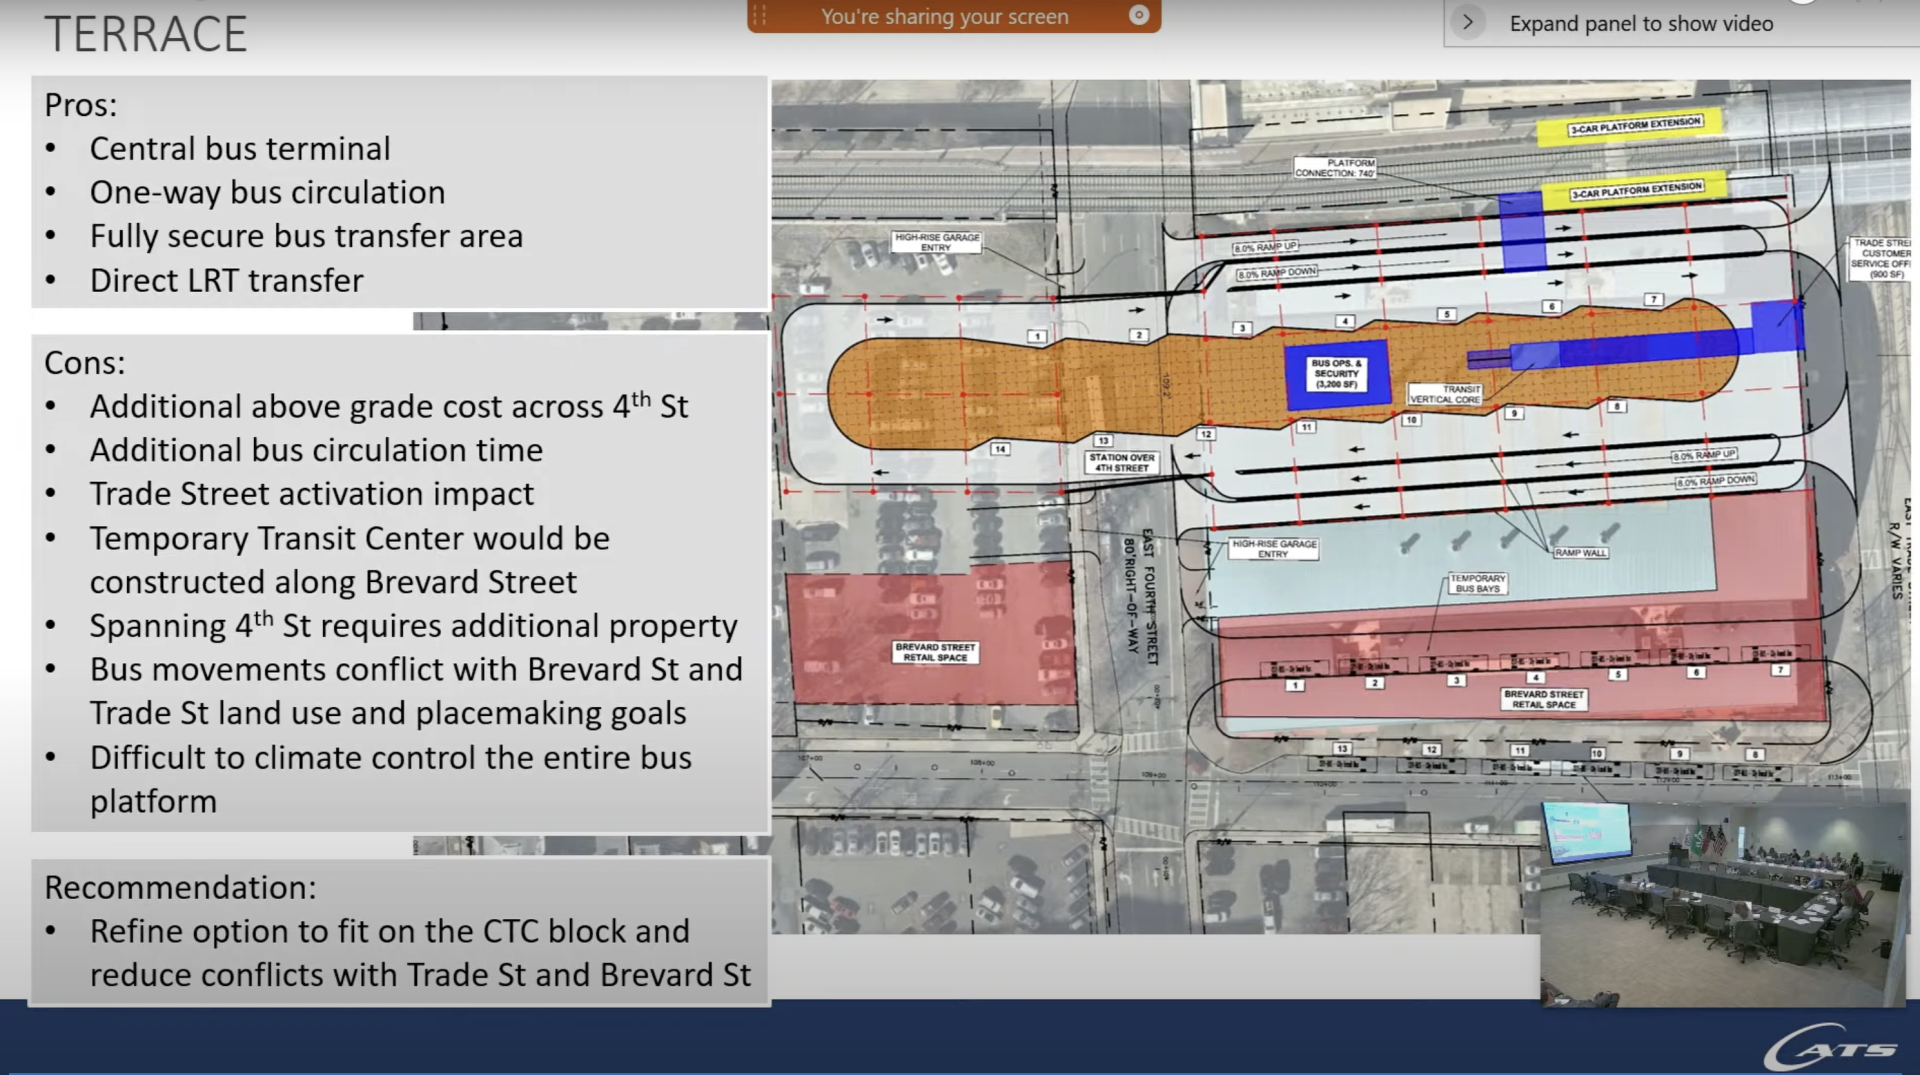
Task: Open the PLATFORM CONNECTION: 740' callout
Action: coord(1336,165)
